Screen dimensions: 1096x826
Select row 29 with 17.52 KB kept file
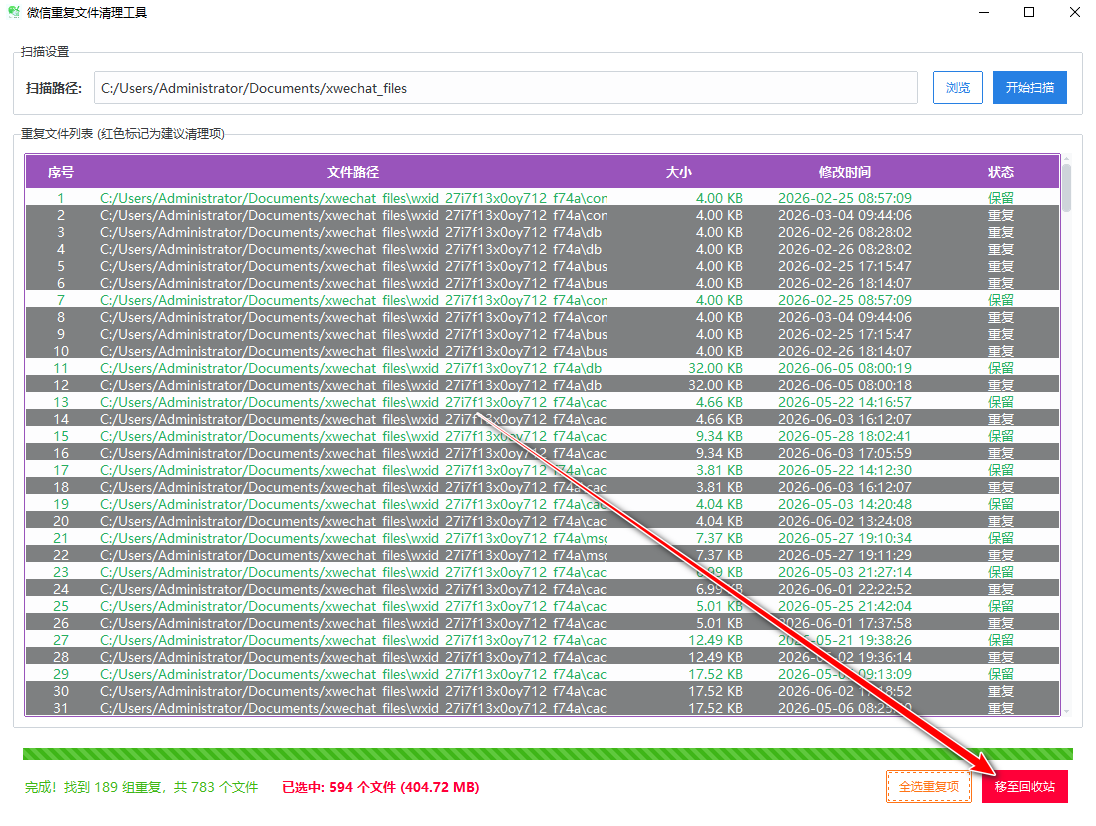(x=542, y=674)
